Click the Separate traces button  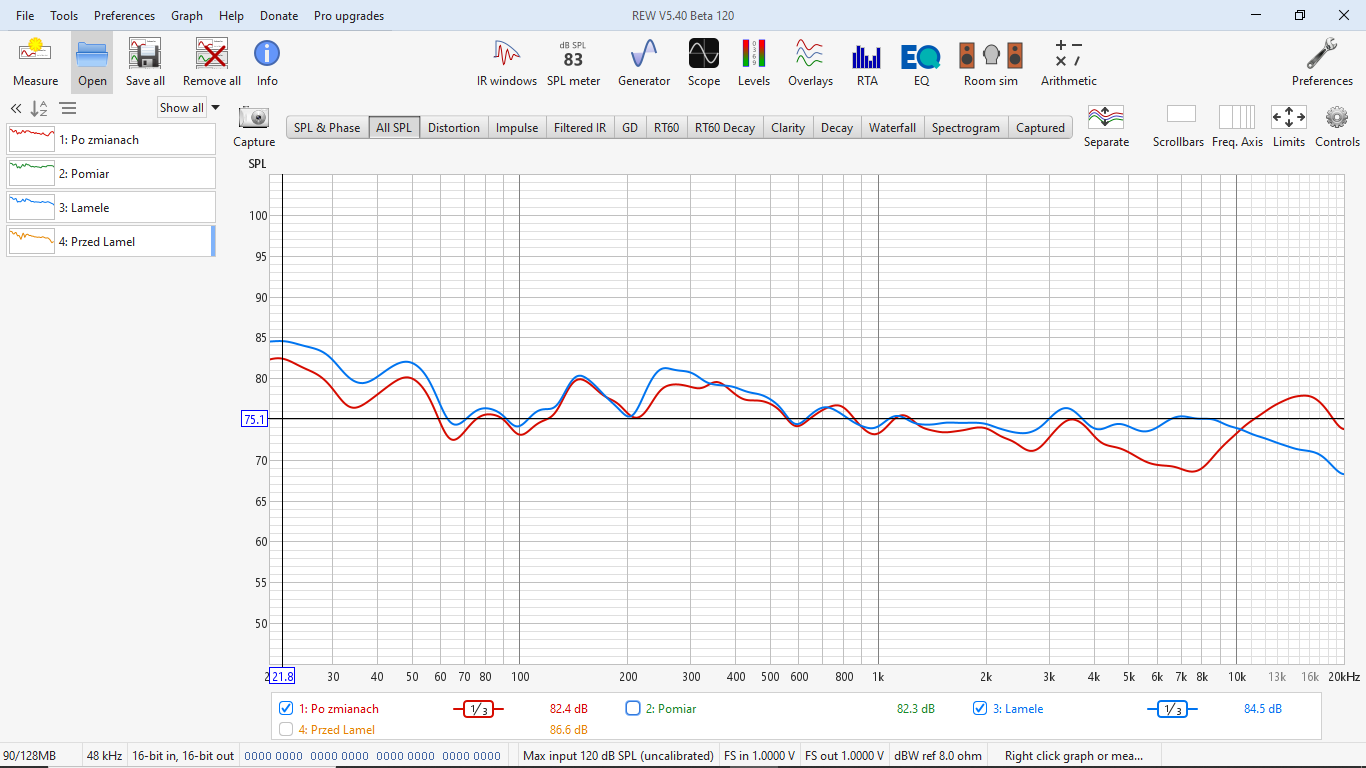[x=1106, y=126]
